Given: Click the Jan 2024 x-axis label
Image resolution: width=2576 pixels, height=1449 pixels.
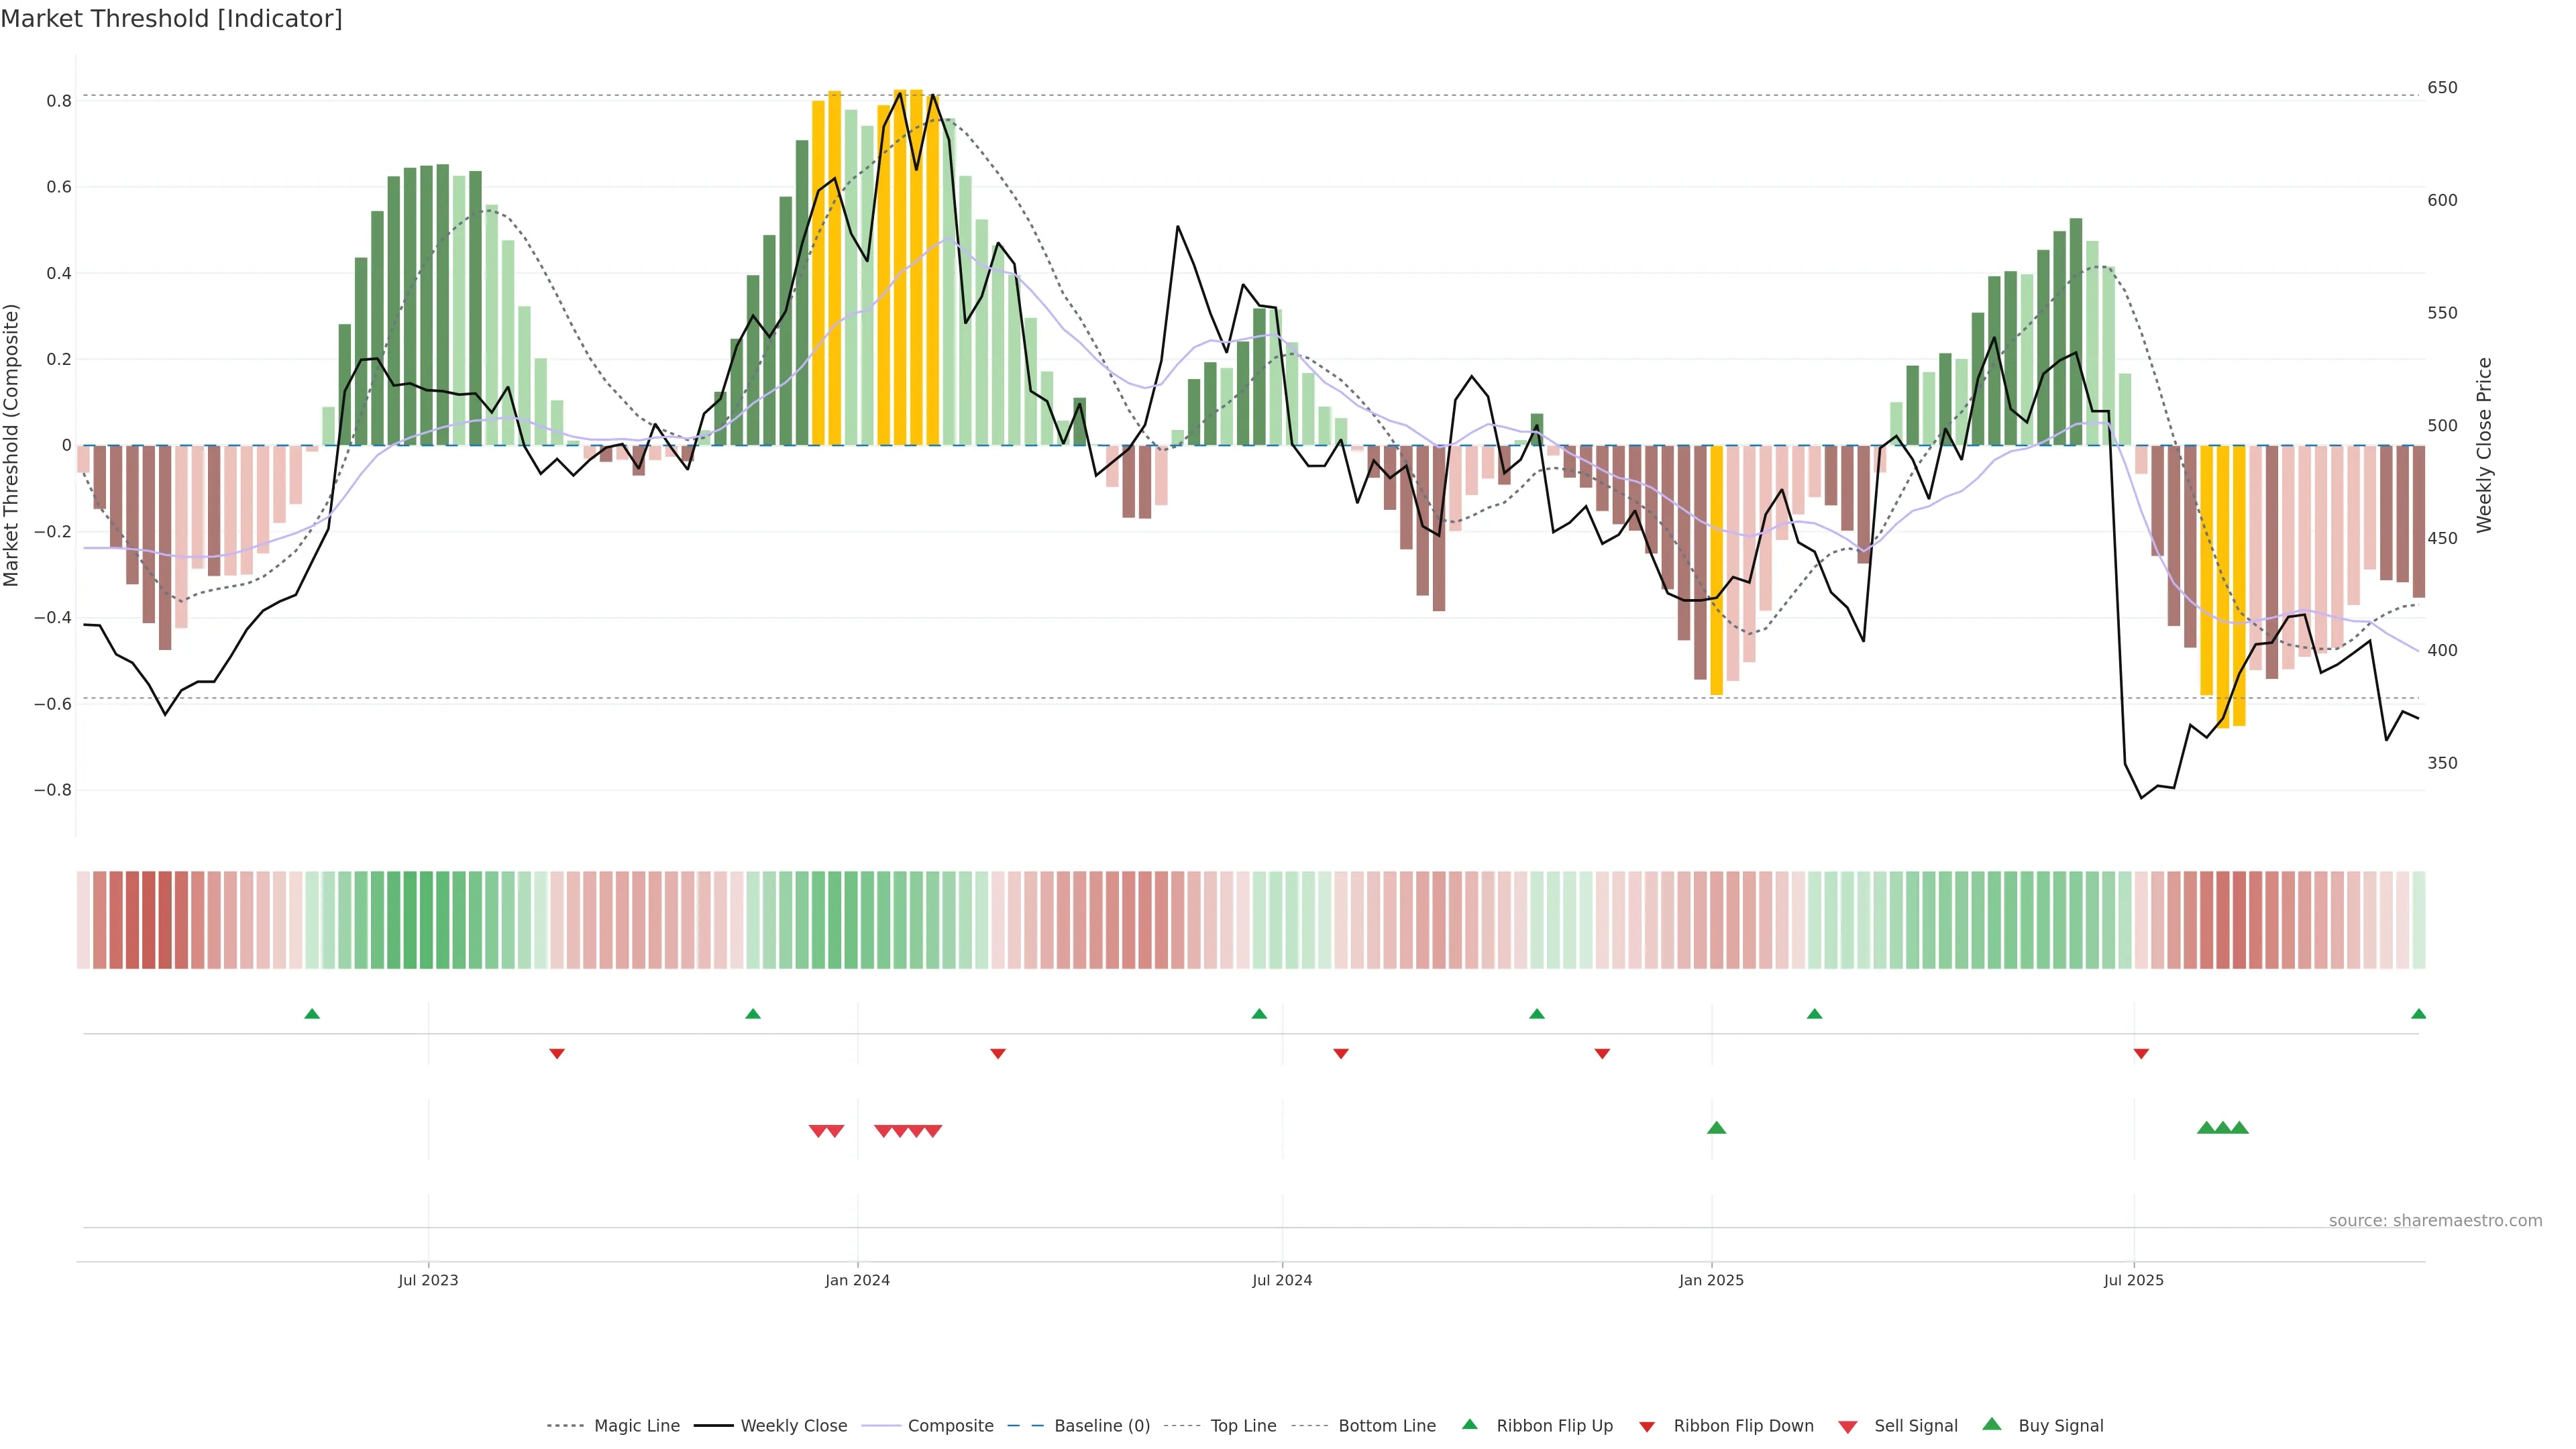Looking at the screenshot, I should click(857, 1280).
